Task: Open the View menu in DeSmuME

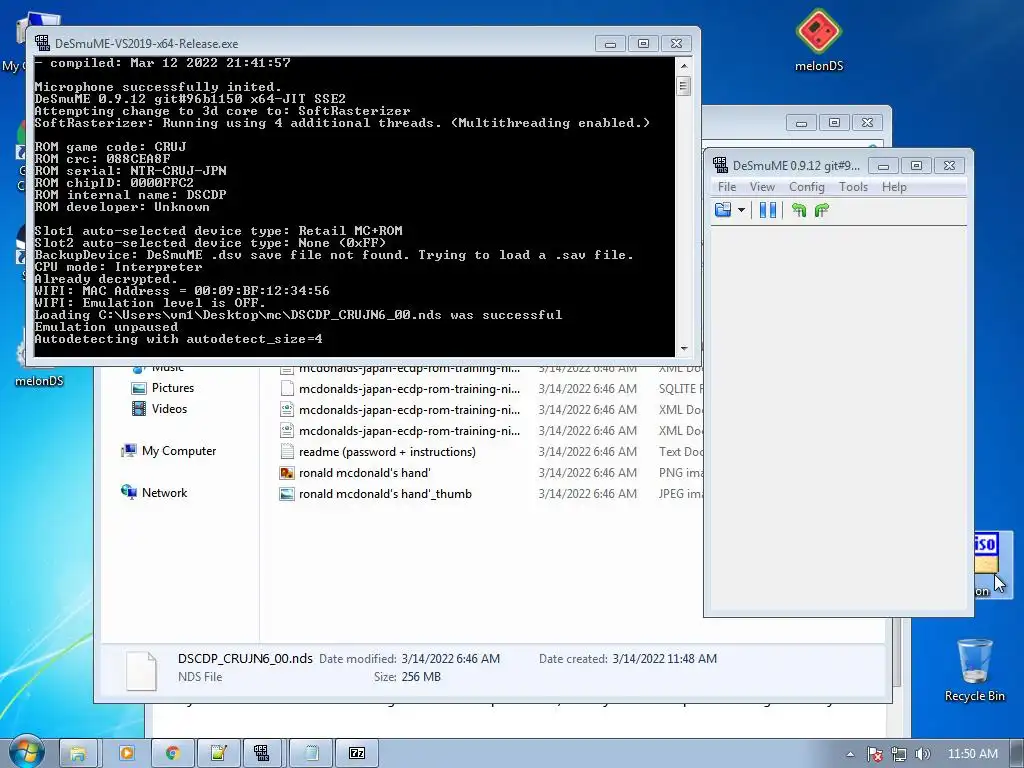Action: [x=762, y=187]
